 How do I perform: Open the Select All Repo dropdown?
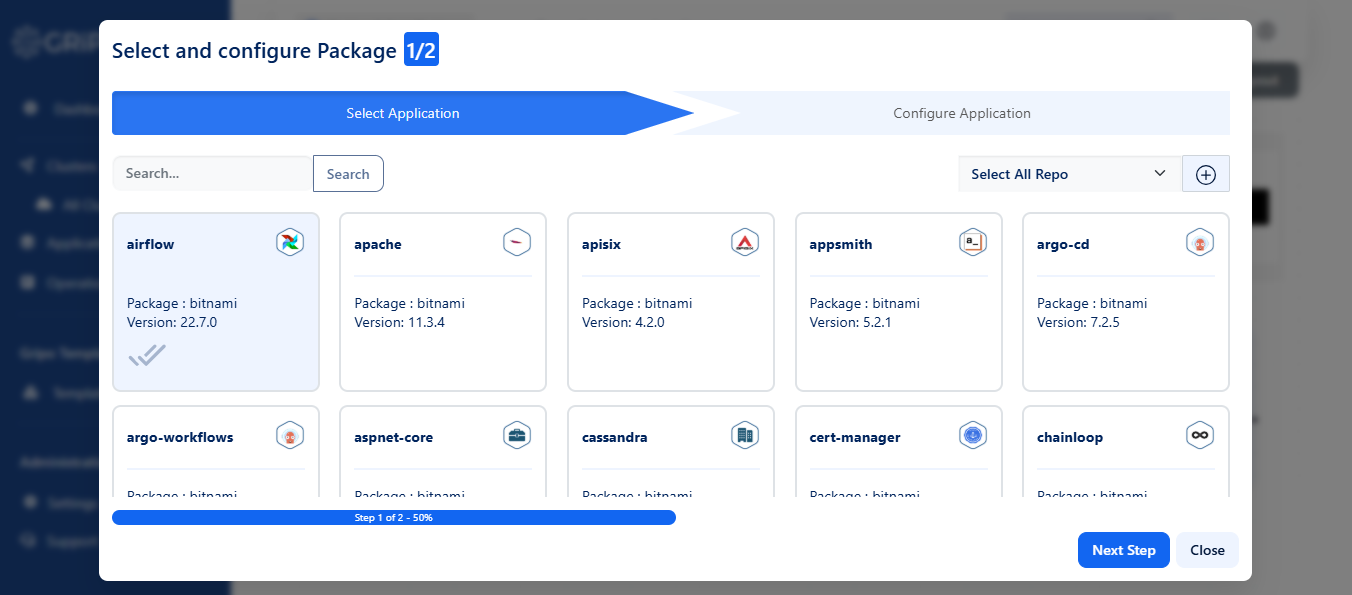pyautogui.click(x=1070, y=174)
